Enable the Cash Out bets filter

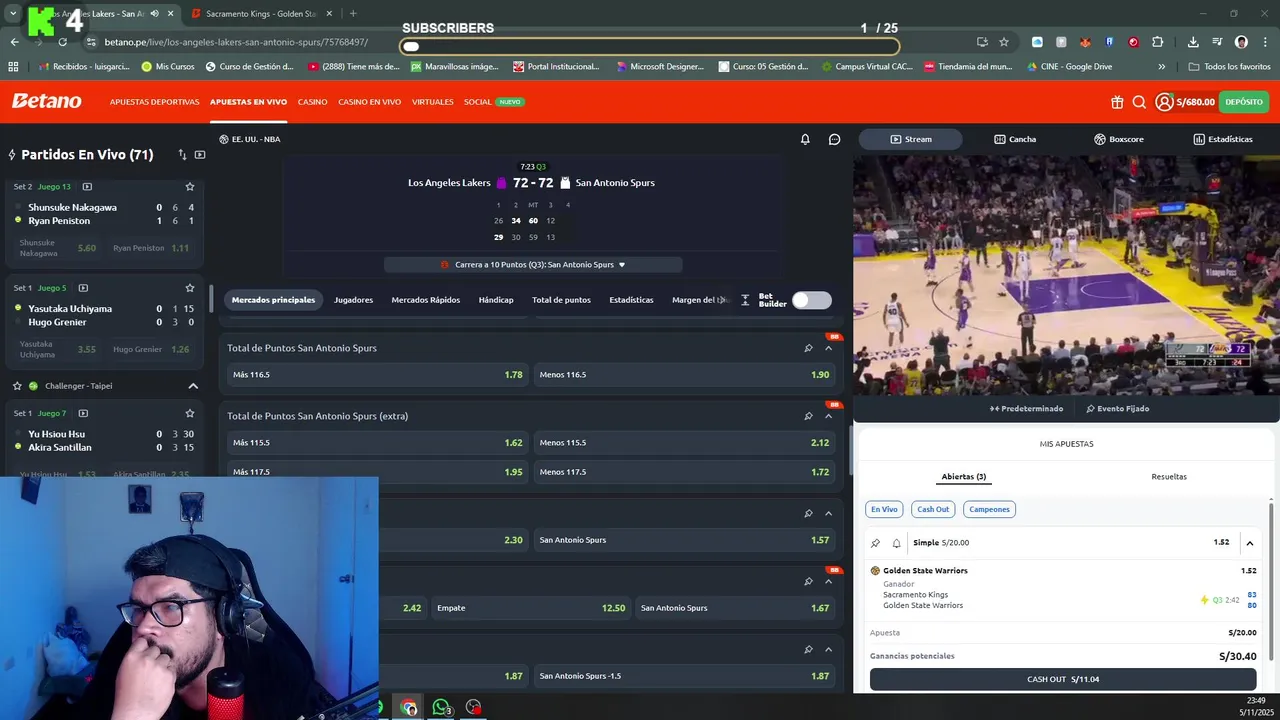pyautogui.click(x=933, y=509)
